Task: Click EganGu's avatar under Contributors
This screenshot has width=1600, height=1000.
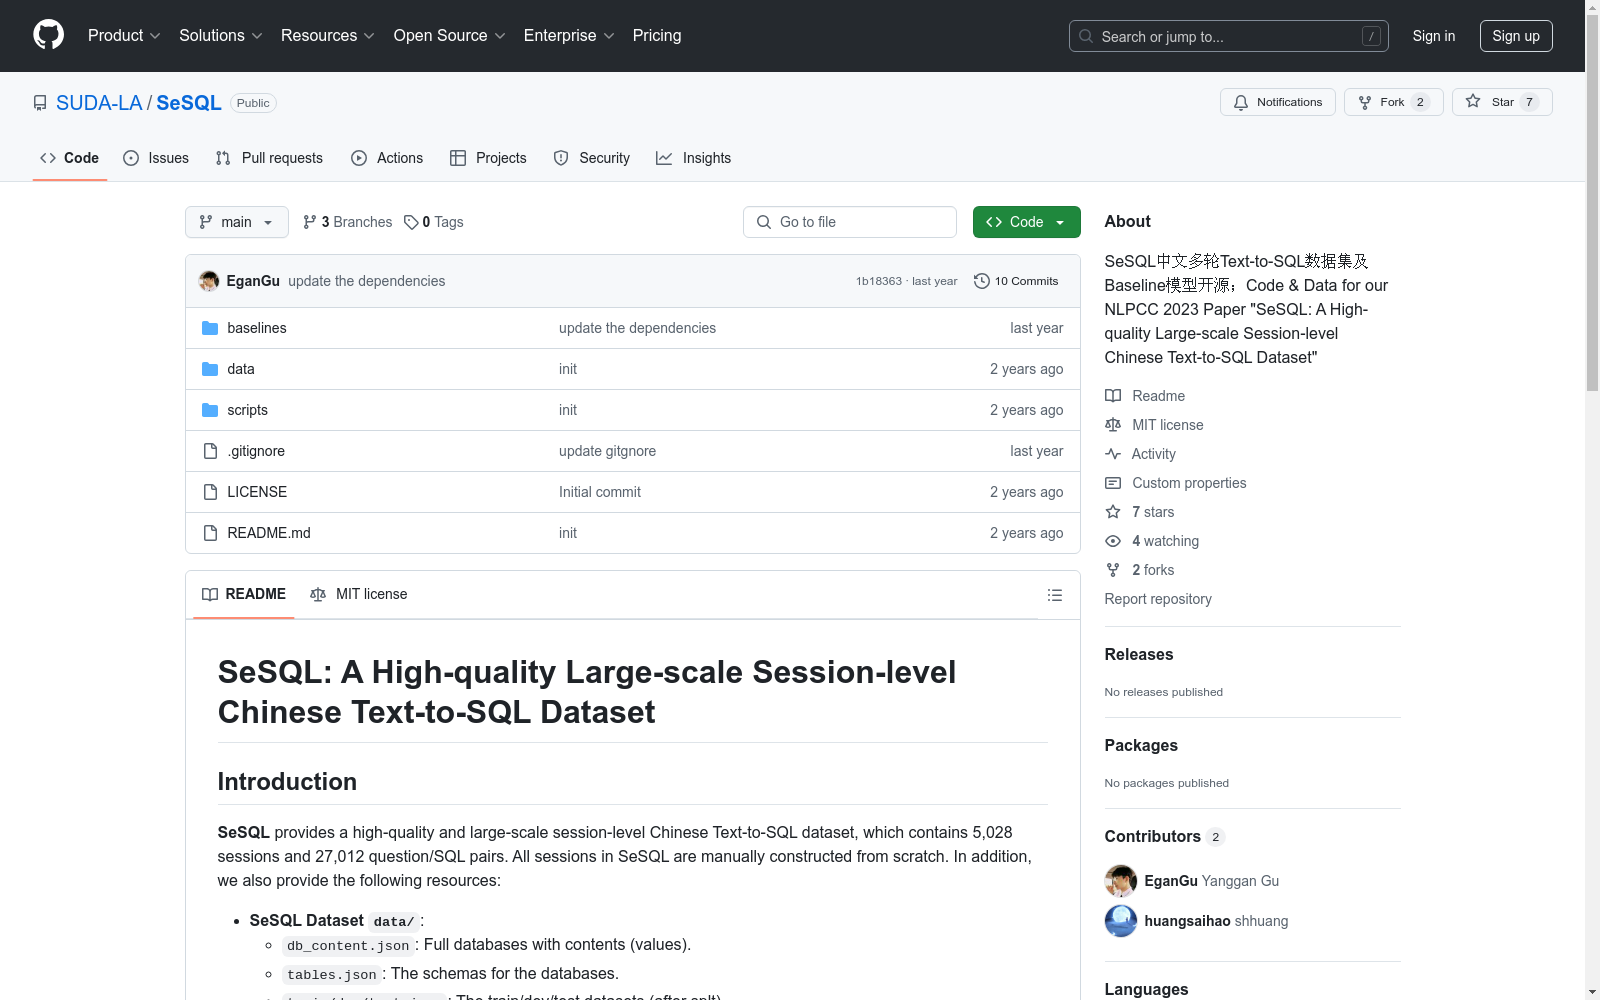Action: [1121, 881]
